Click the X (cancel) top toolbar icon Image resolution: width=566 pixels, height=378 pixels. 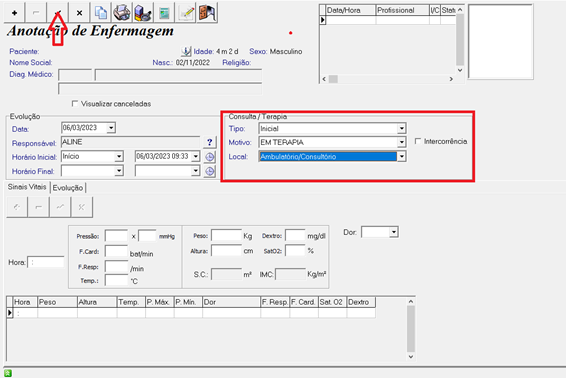pyautogui.click(x=79, y=13)
